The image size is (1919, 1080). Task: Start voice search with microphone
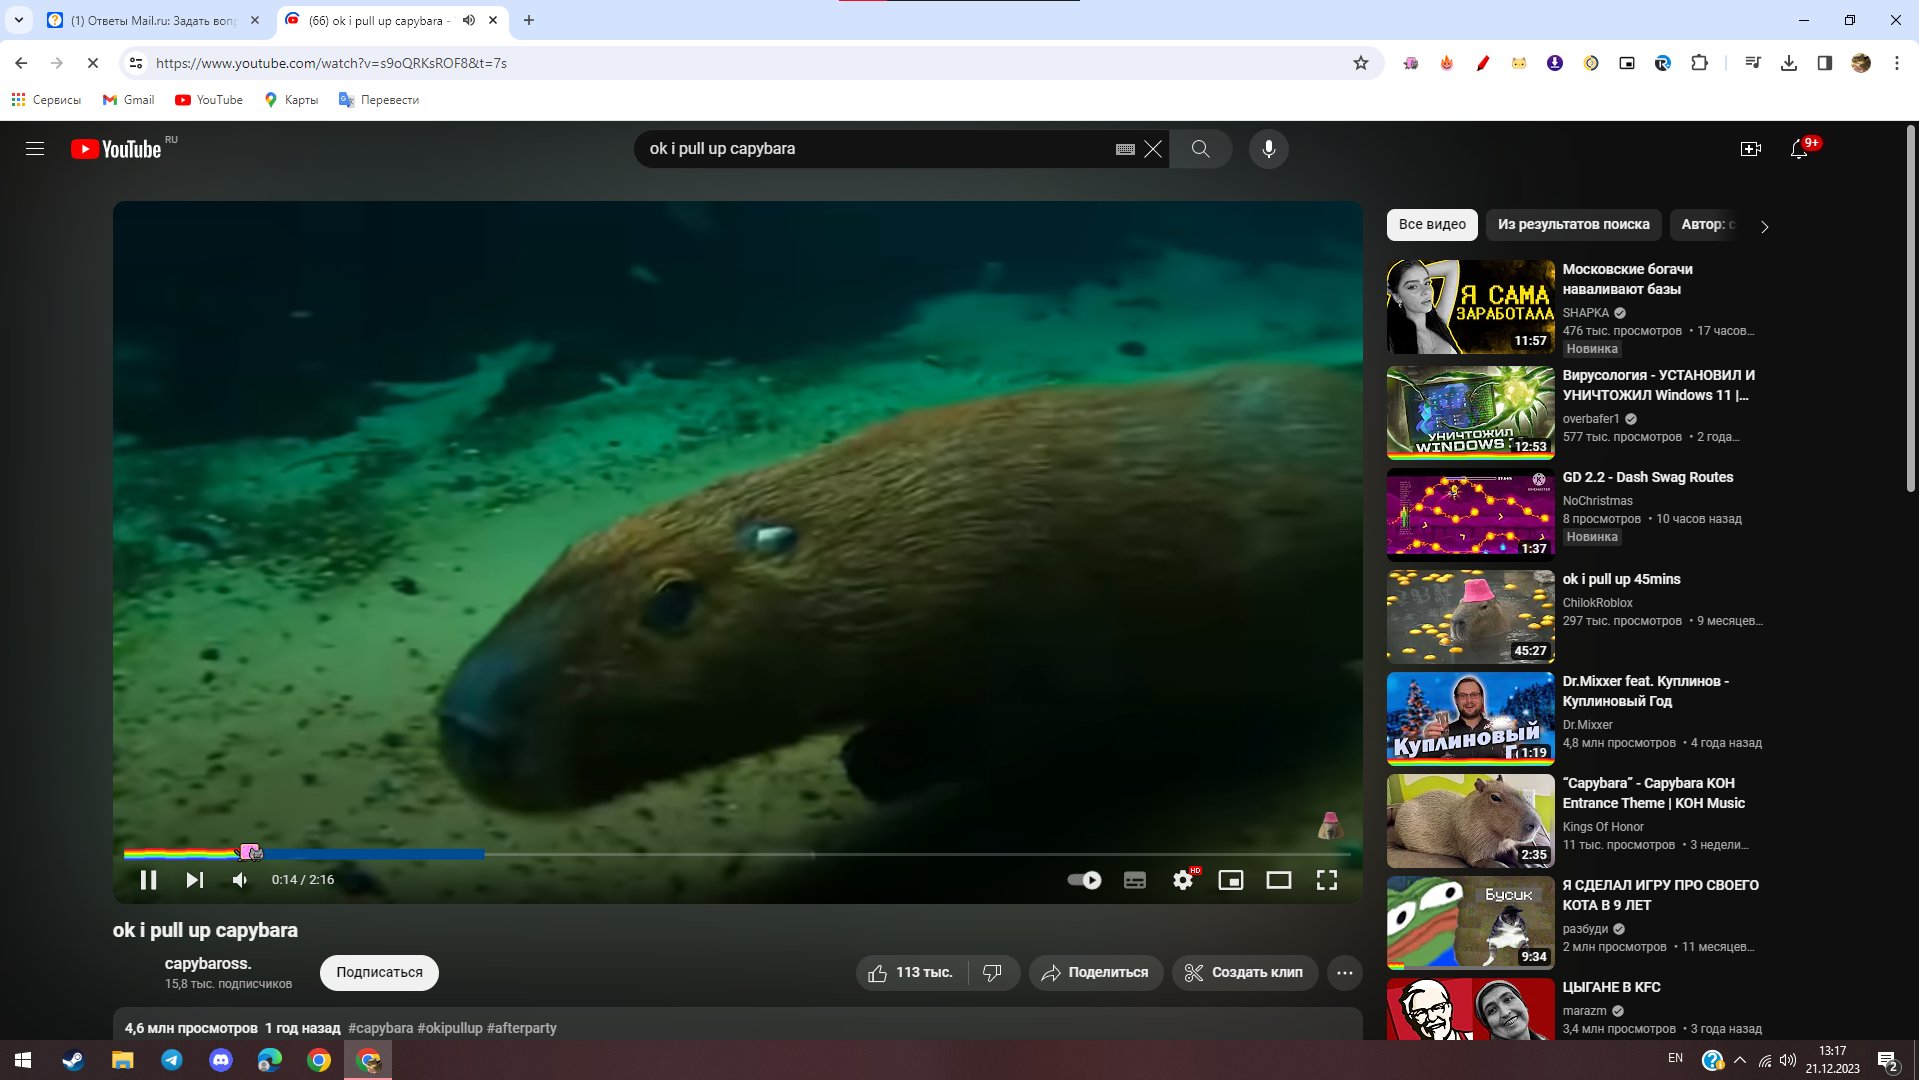1269,149
